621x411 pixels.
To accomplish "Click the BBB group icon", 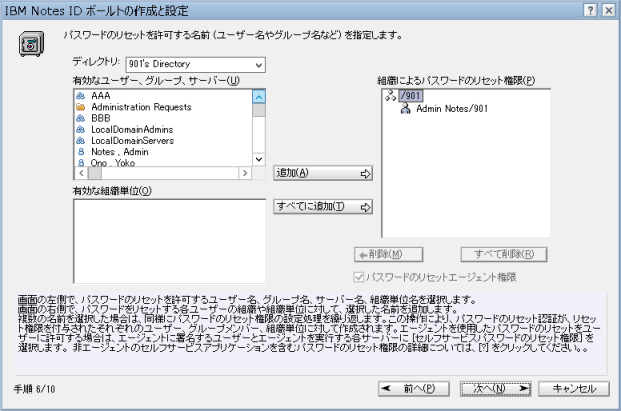I will [x=80, y=118].
